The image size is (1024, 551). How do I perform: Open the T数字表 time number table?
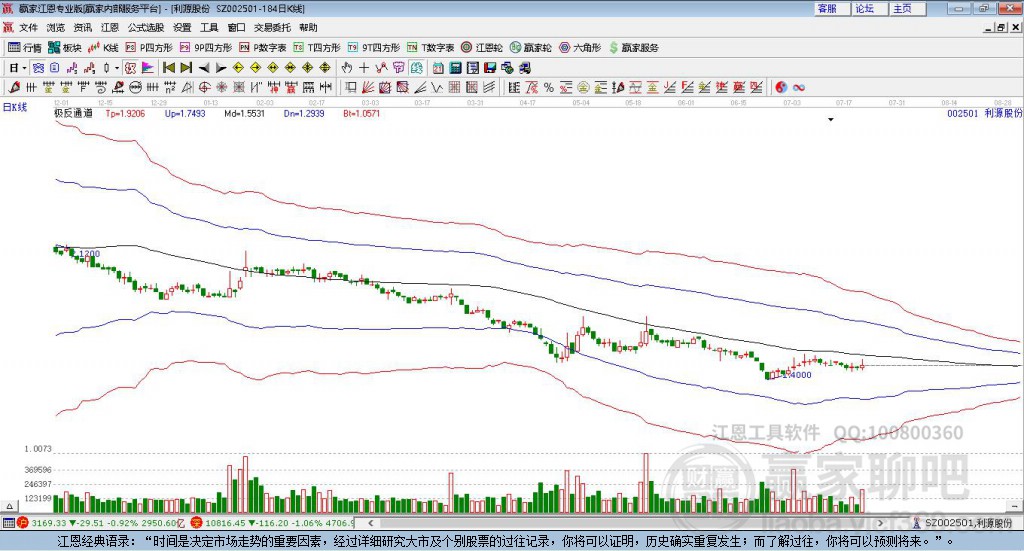430,48
